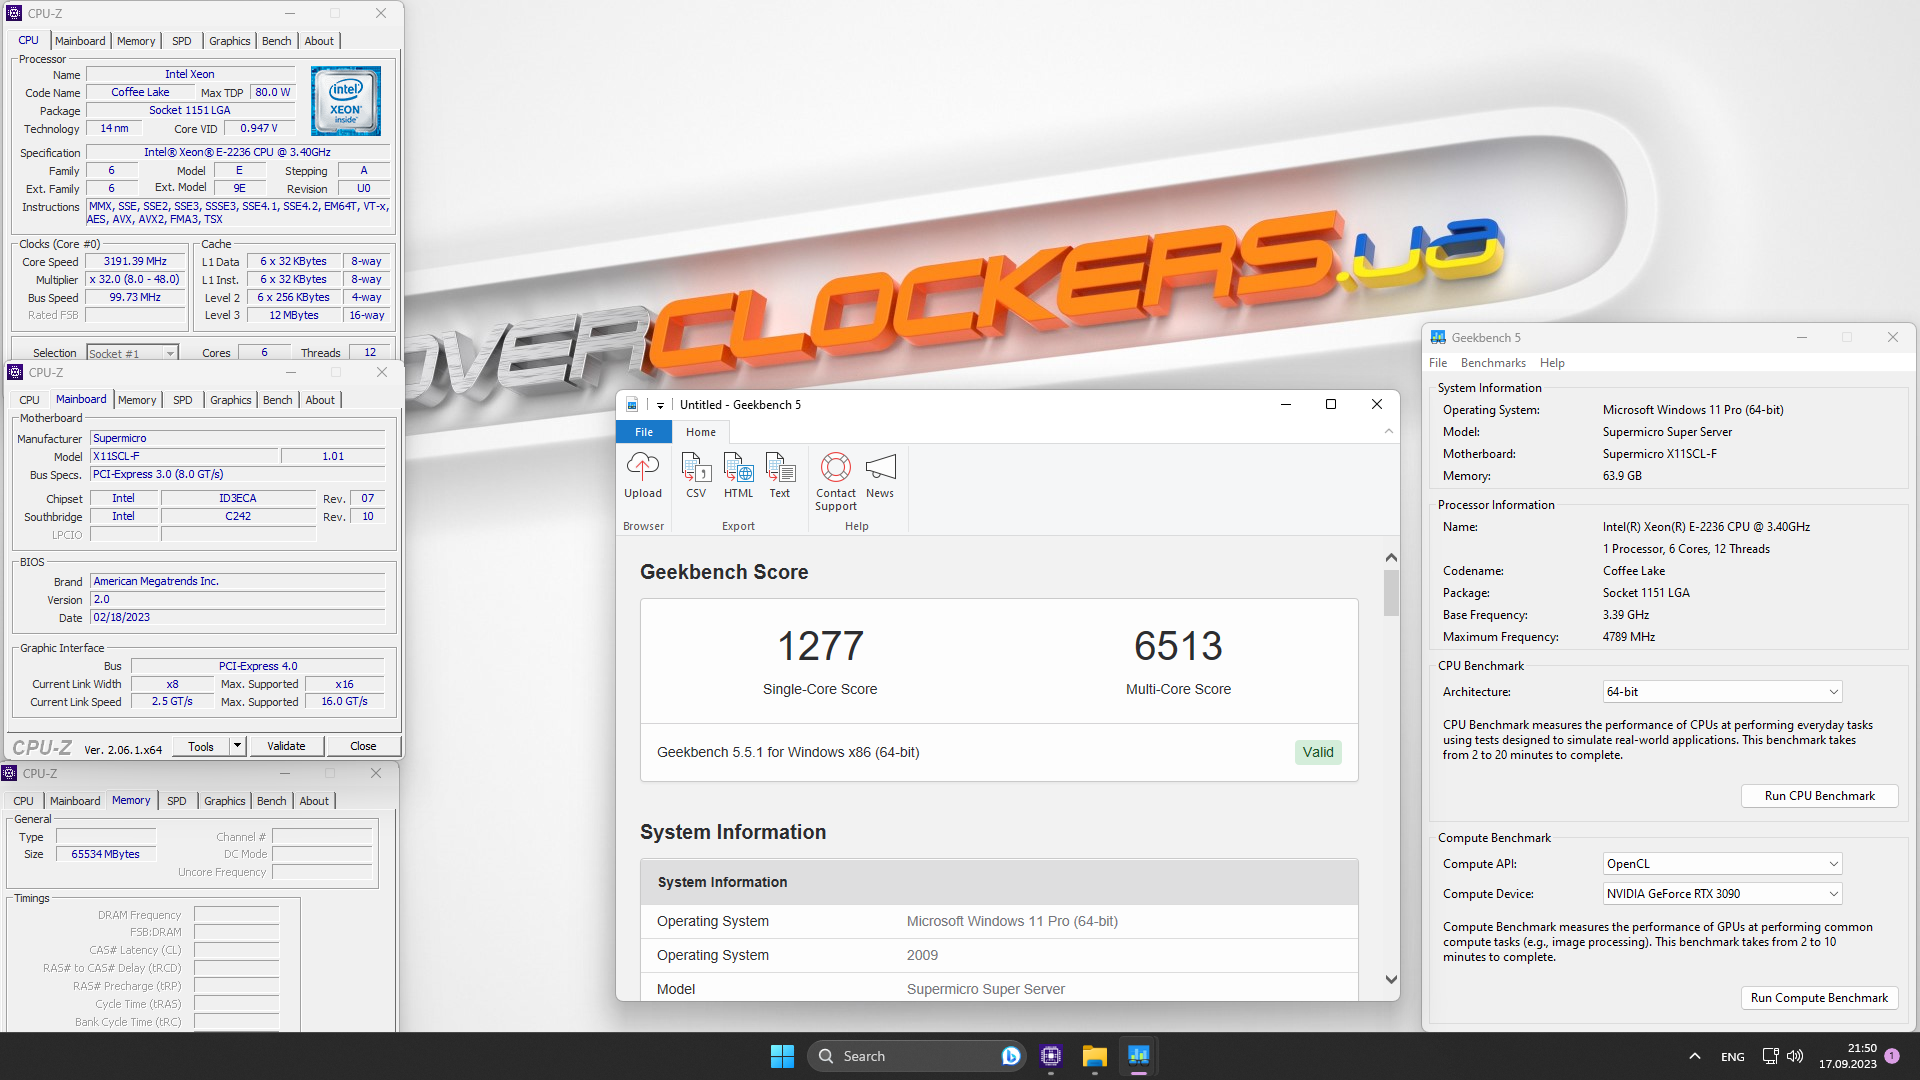Show hidden tray icons chevron
Viewport: 1920px width, 1080px height.
[1695, 1056]
